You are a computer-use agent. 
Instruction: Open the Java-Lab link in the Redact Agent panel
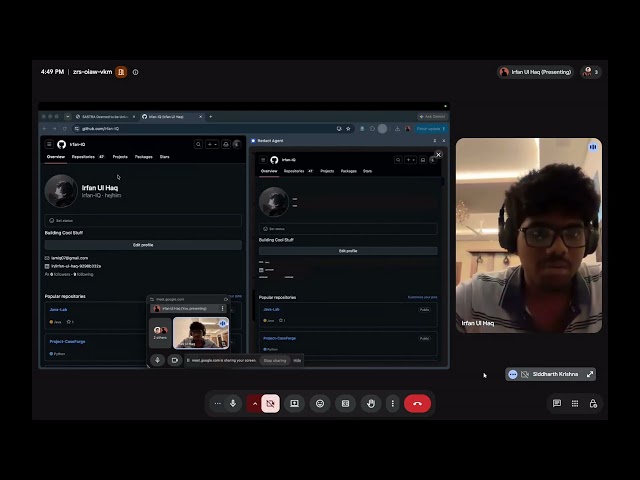click(271, 309)
